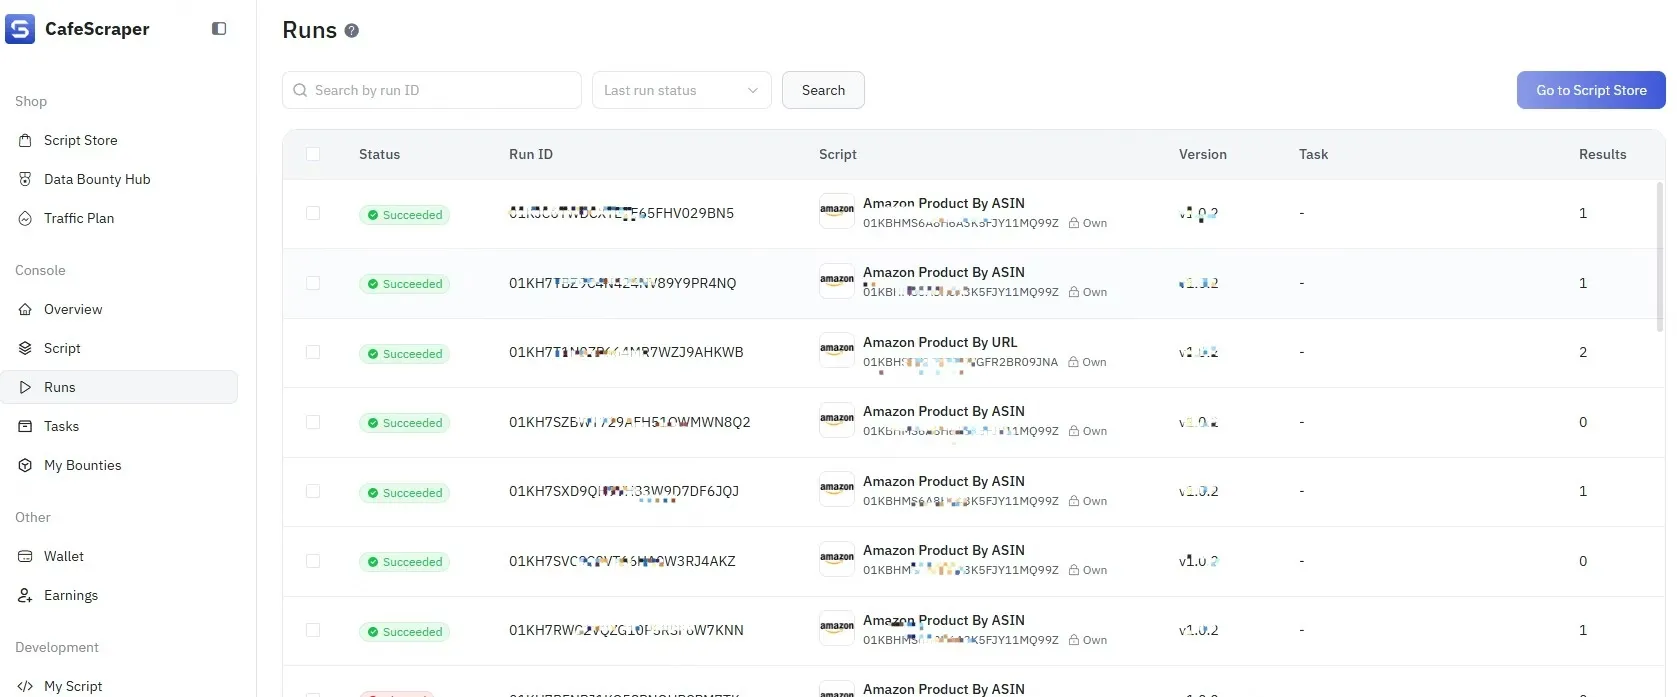
Task: Open Tasks from the sidebar
Action: [x=61, y=427]
